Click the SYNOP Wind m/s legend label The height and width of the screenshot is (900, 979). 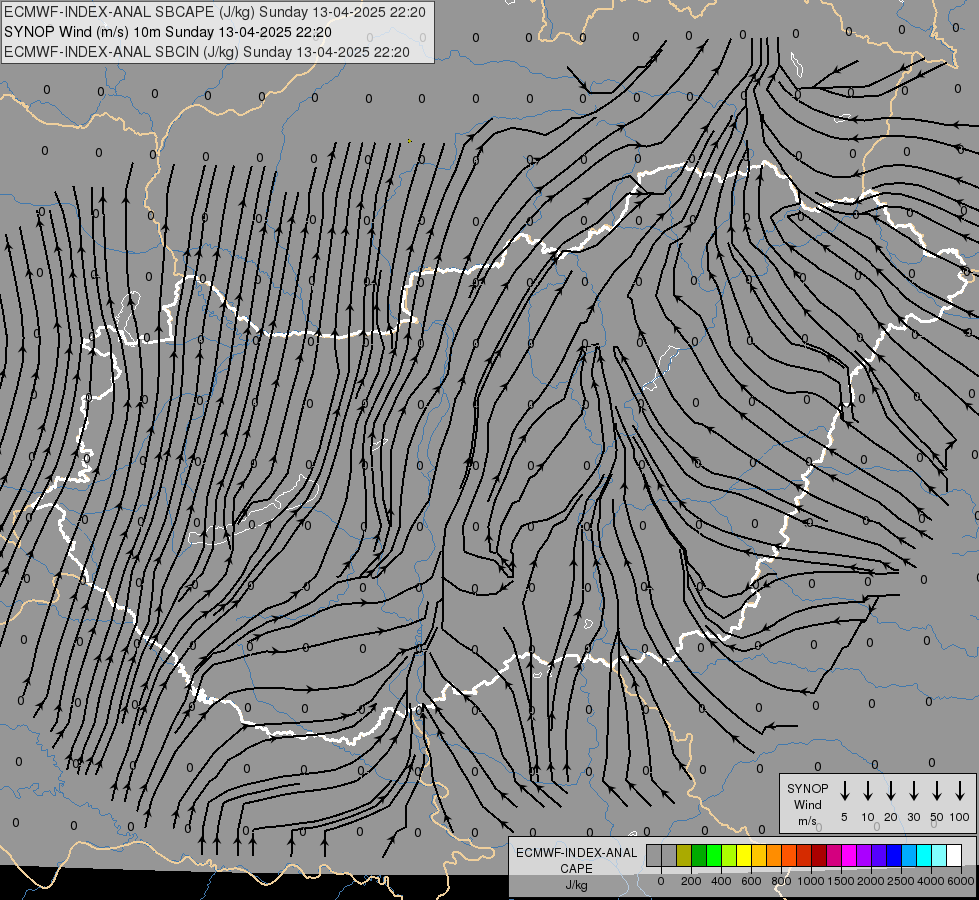pyautogui.click(x=807, y=804)
